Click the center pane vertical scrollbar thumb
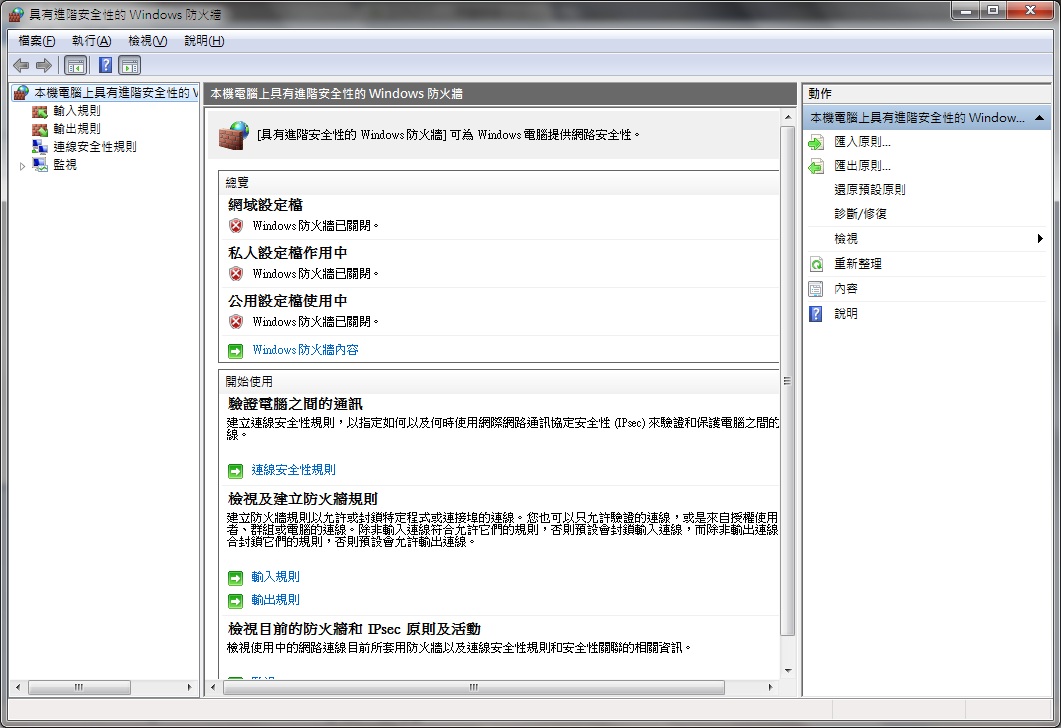The image size is (1061, 728). pyautogui.click(x=788, y=381)
